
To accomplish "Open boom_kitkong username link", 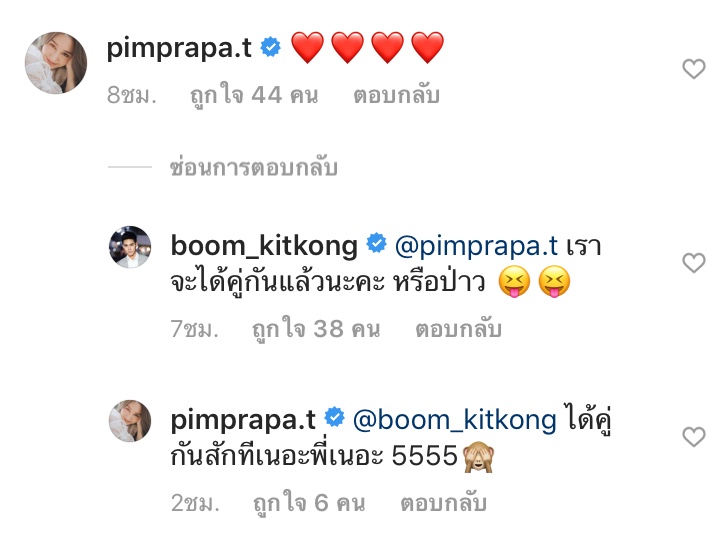I will [x=264, y=246].
